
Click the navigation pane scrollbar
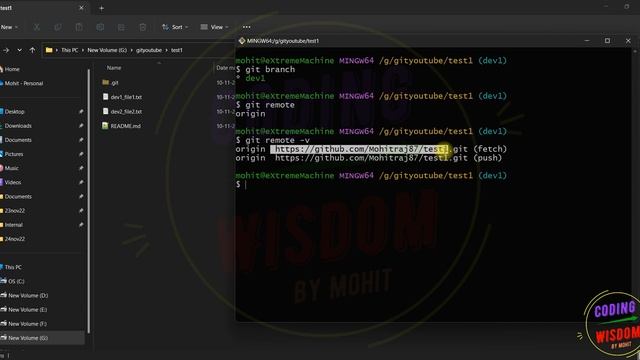click(x=89, y=201)
